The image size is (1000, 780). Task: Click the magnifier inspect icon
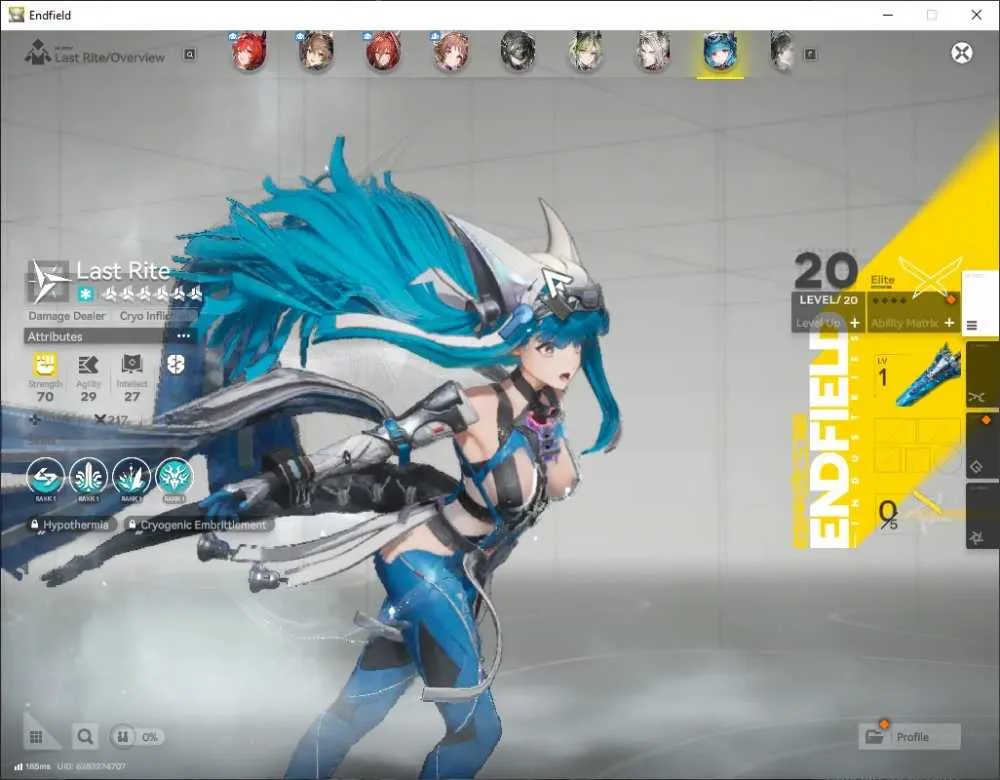click(x=85, y=737)
